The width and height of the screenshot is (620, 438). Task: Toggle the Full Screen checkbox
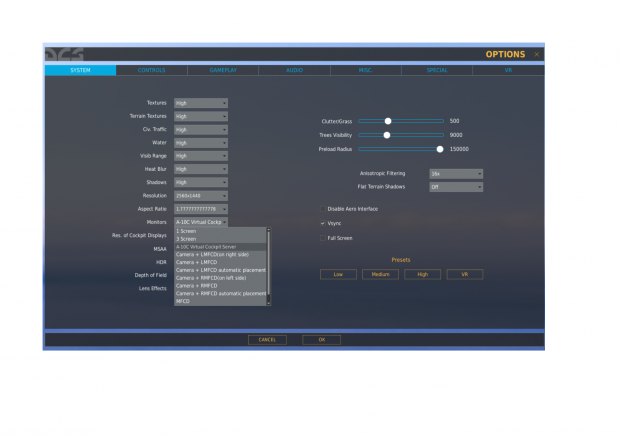(322, 238)
